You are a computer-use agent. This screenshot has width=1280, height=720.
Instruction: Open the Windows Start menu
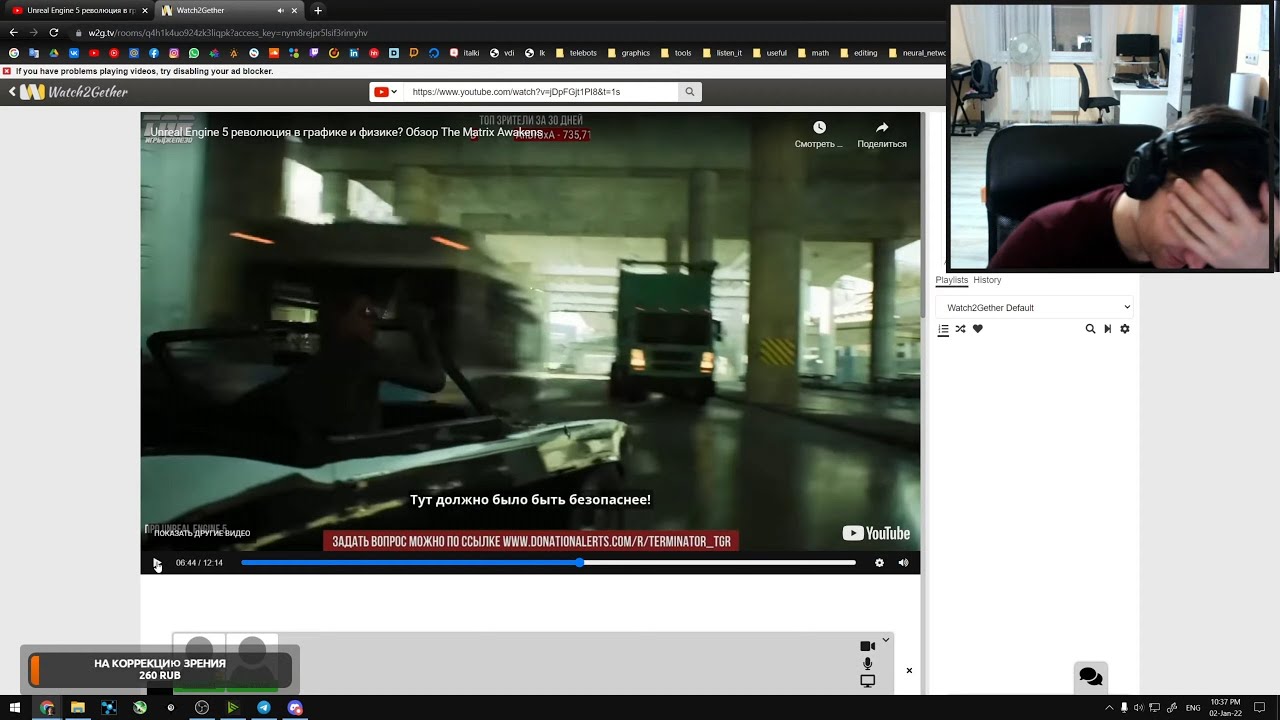pyautogui.click(x=15, y=708)
